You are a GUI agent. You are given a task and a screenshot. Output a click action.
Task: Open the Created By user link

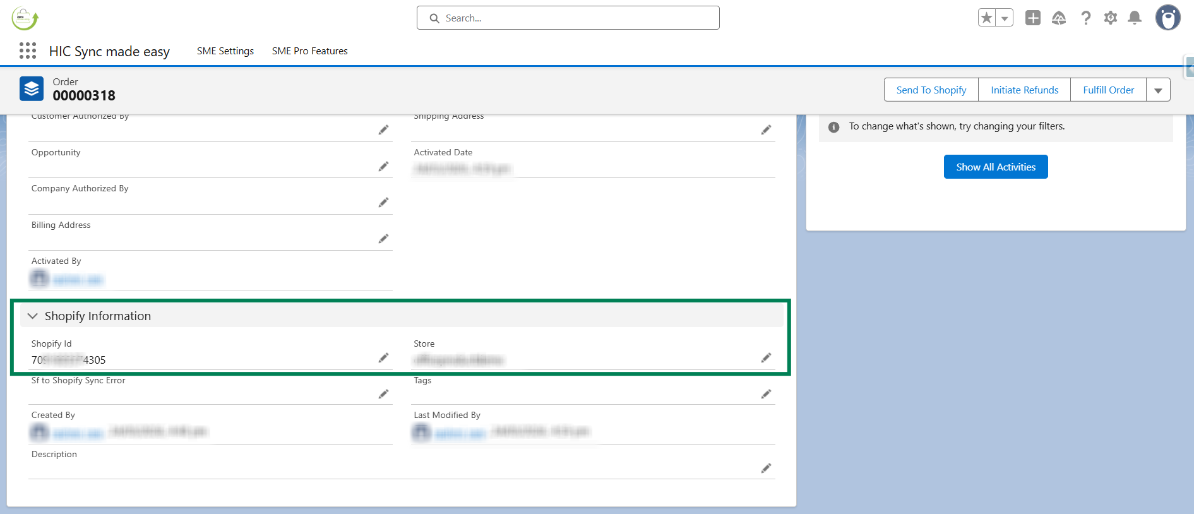[x=77, y=433]
